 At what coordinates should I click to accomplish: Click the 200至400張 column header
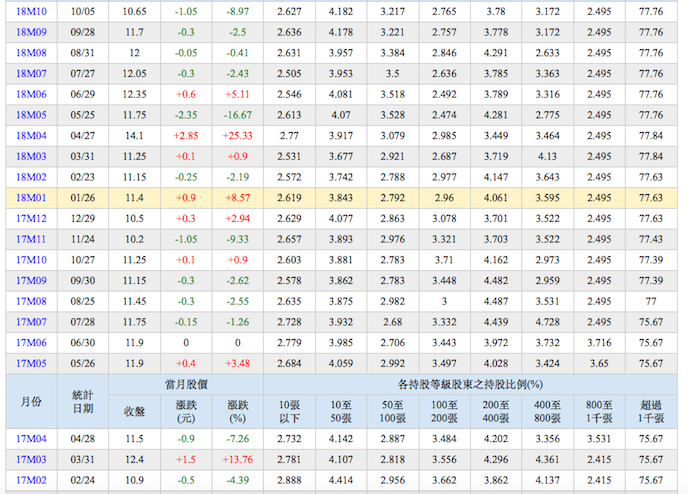[496, 412]
